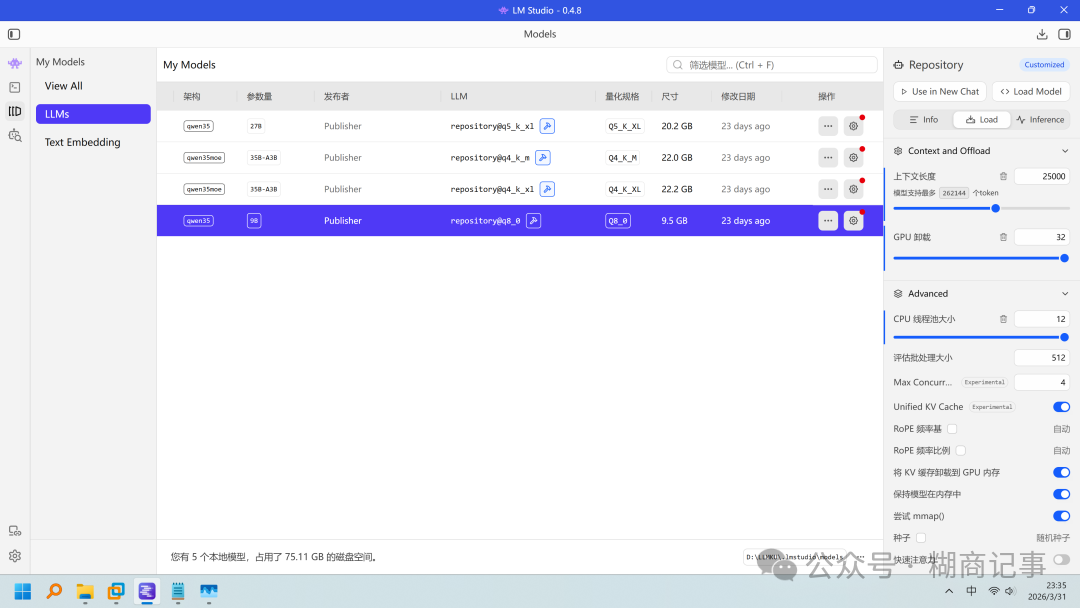Toggle Unified KV Cache switch
This screenshot has width=1080, height=608.
tap(1061, 407)
